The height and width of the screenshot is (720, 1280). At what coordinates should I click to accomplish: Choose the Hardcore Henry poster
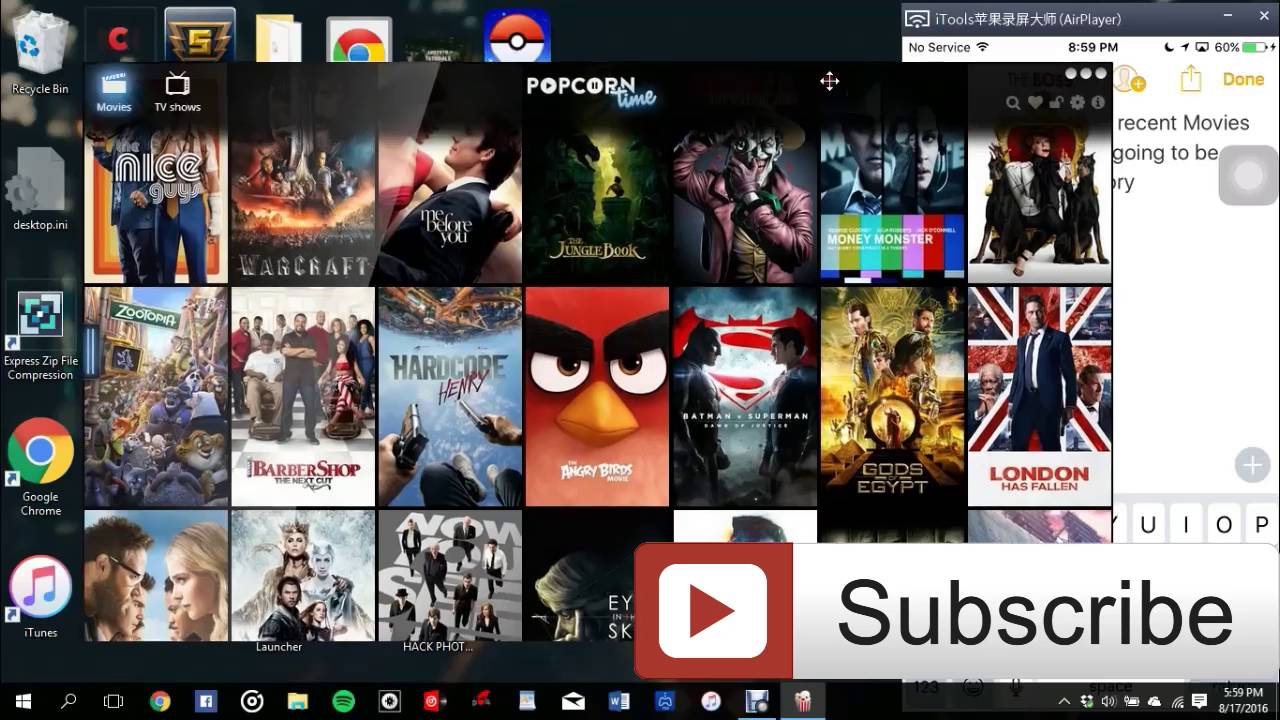(450, 397)
